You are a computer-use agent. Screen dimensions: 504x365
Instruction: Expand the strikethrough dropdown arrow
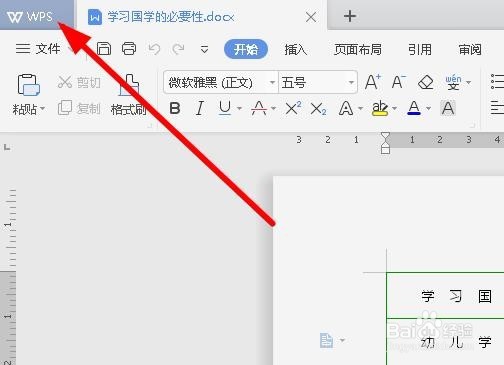273,109
